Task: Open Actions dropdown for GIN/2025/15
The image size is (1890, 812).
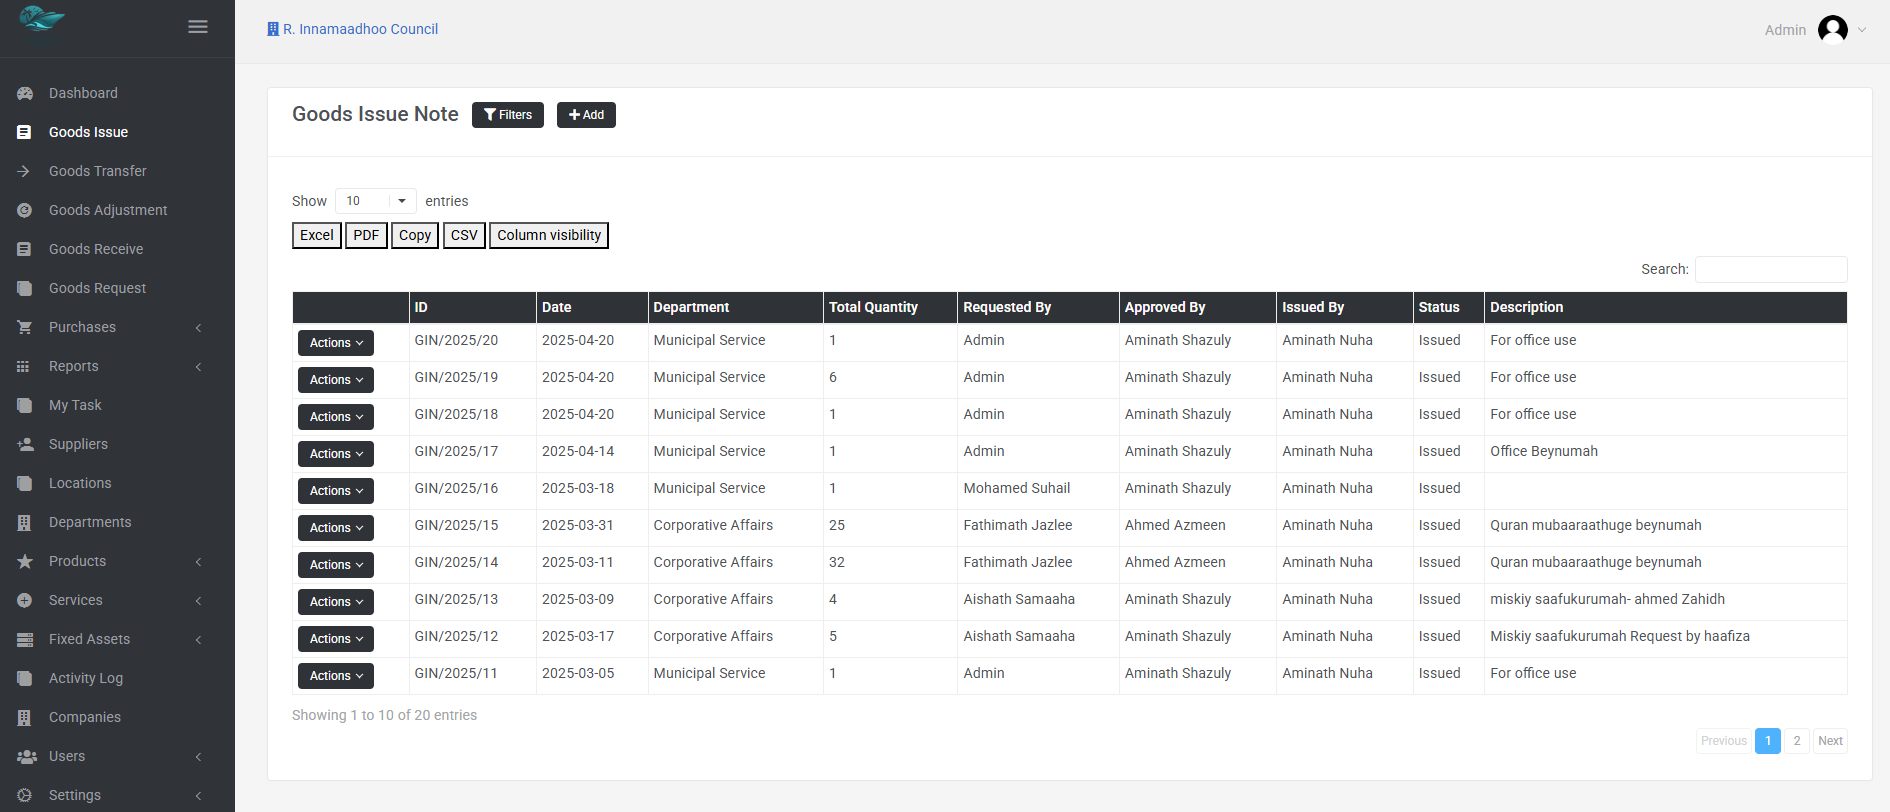Action: coord(335,528)
